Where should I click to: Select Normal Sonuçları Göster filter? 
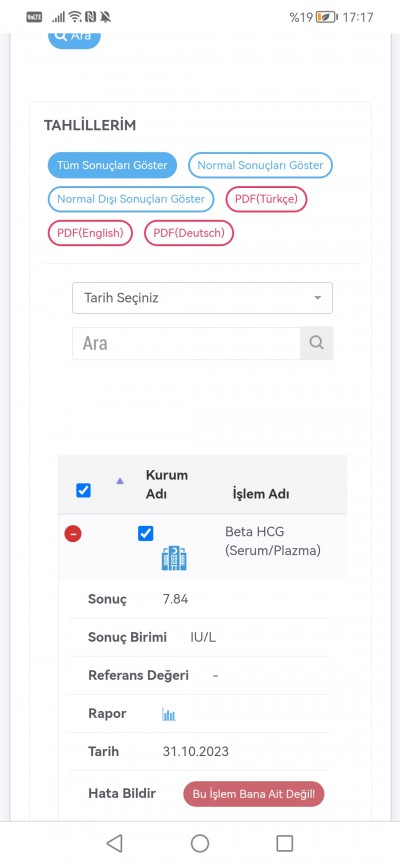[x=260, y=165]
